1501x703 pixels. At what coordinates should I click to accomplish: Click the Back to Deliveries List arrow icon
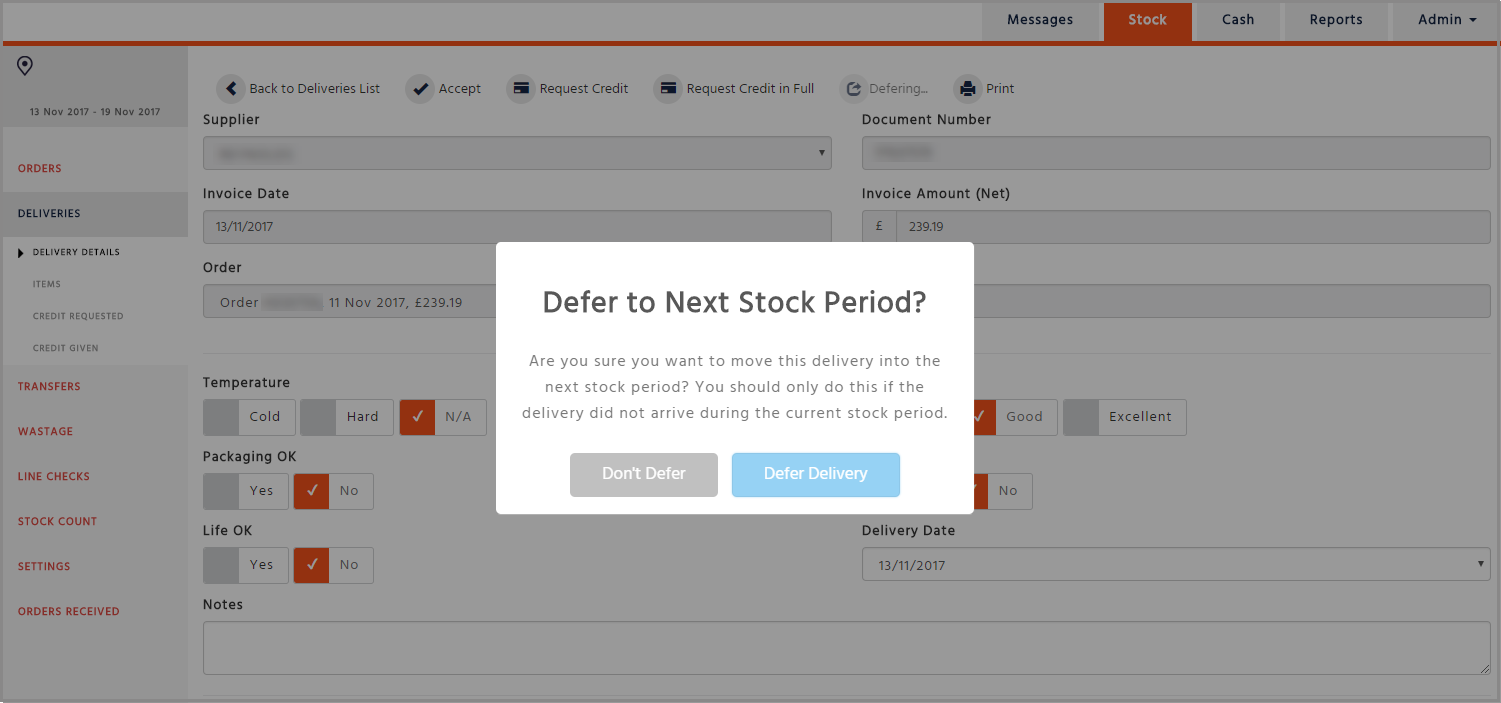pyautogui.click(x=231, y=88)
